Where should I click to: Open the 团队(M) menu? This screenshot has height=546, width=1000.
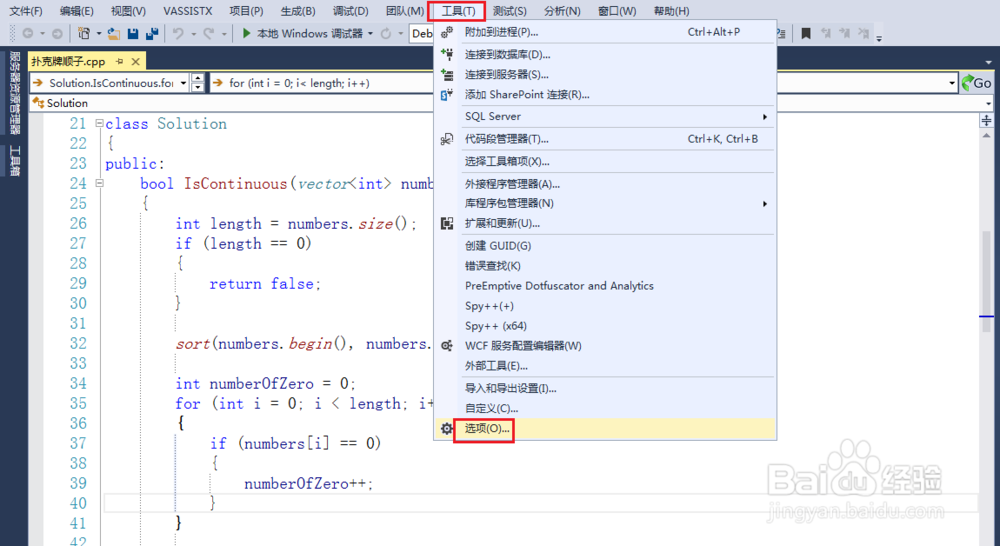coord(405,11)
